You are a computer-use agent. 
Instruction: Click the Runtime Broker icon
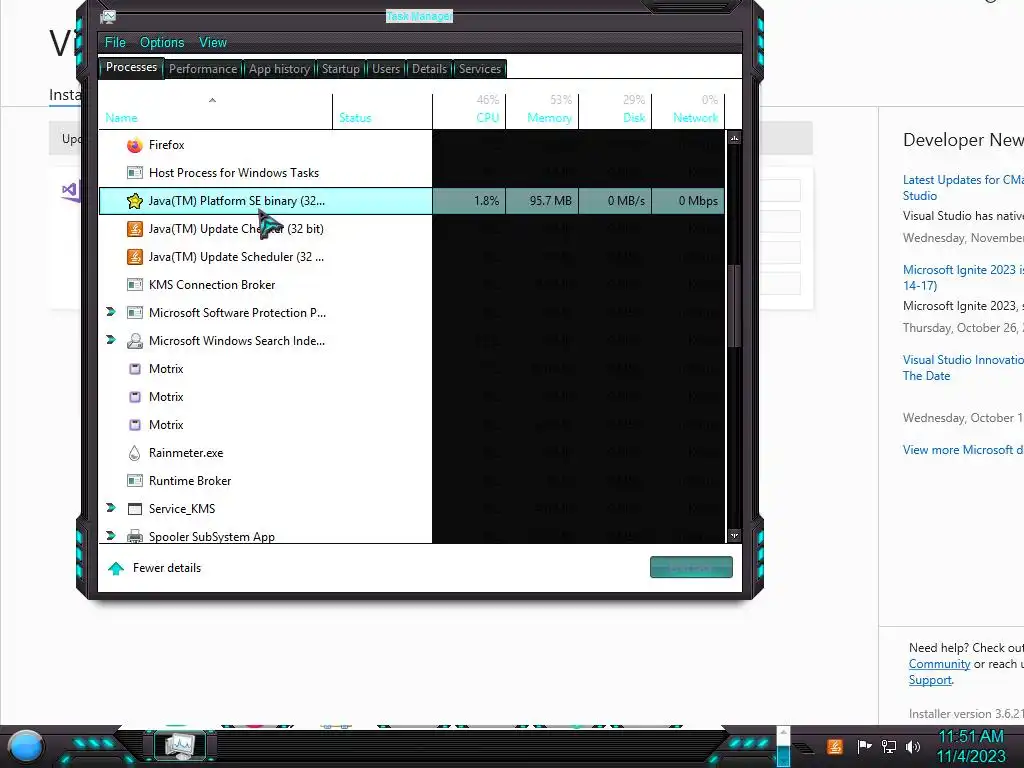pyautogui.click(x=135, y=481)
